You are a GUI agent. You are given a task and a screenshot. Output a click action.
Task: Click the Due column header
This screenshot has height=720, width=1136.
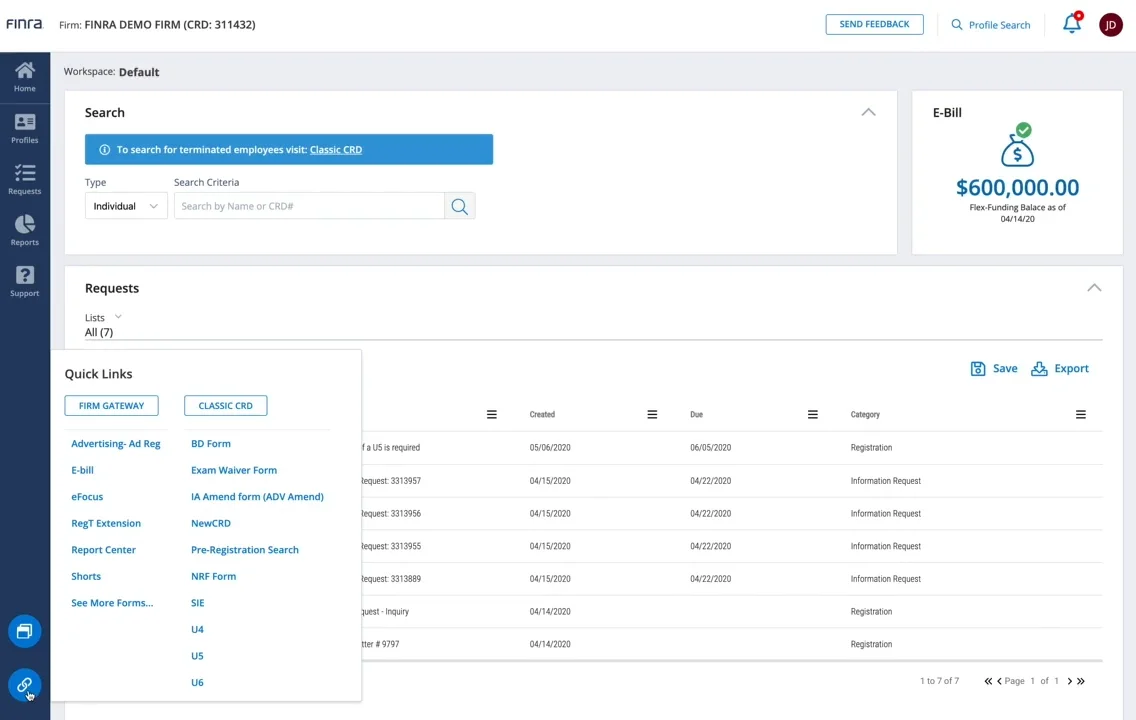pyautogui.click(x=696, y=414)
